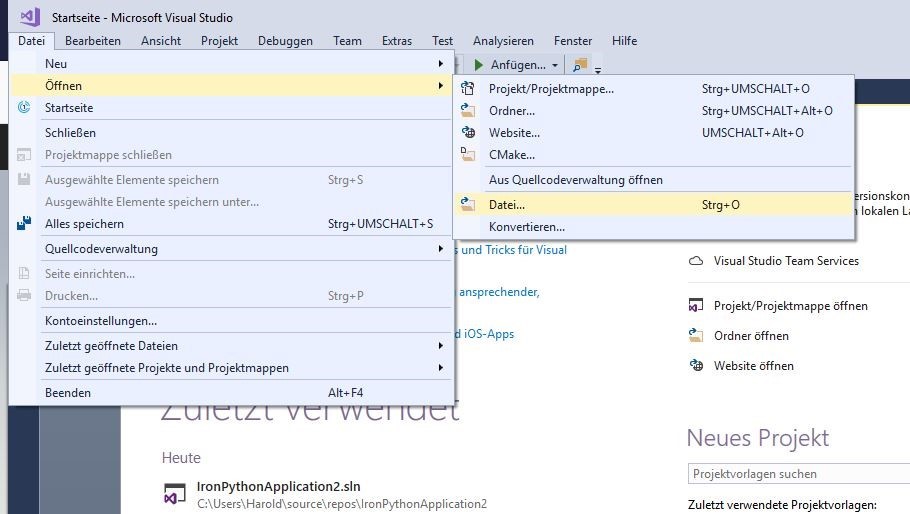The width and height of the screenshot is (910, 514).
Task: Click the green Anfügen play icon
Action: (x=477, y=65)
